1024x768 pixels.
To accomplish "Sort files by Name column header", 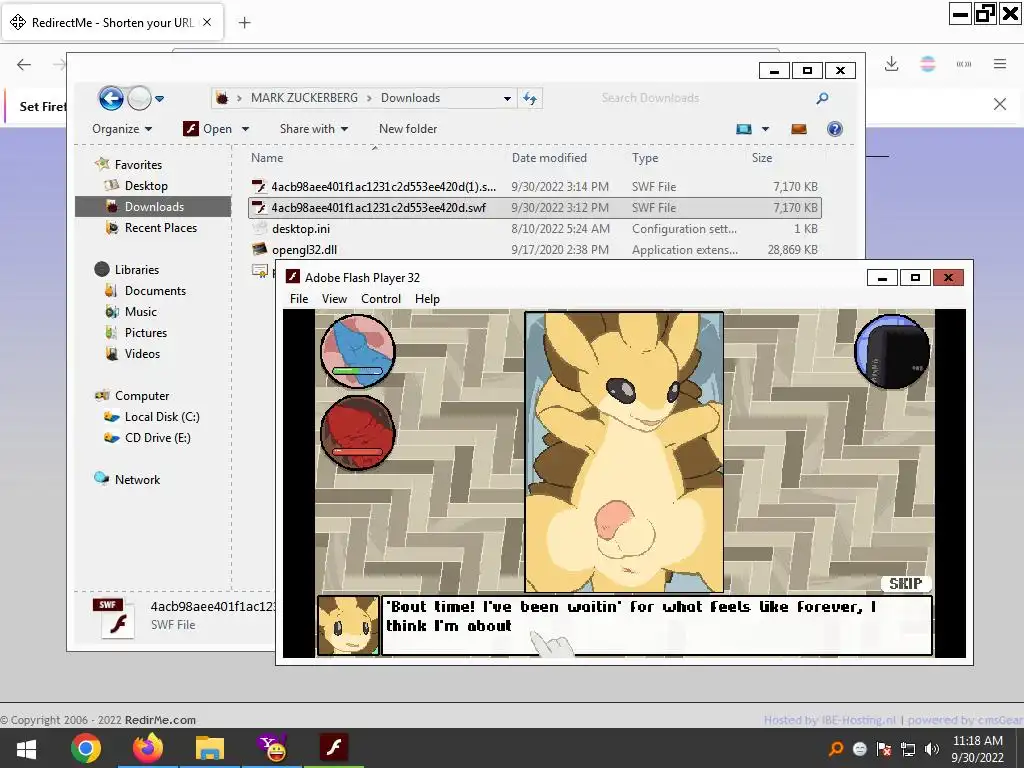I will click(x=267, y=157).
